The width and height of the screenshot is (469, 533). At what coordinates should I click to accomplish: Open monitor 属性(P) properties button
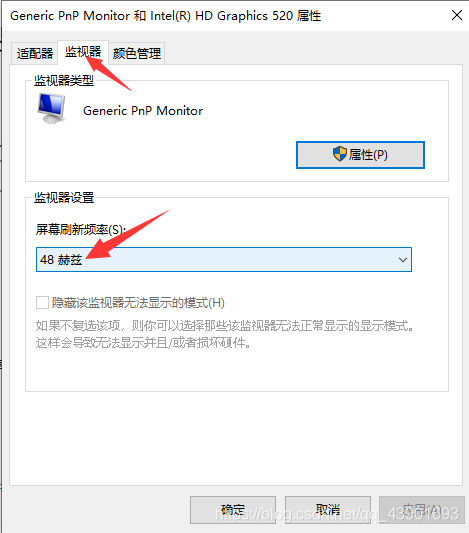tap(360, 155)
